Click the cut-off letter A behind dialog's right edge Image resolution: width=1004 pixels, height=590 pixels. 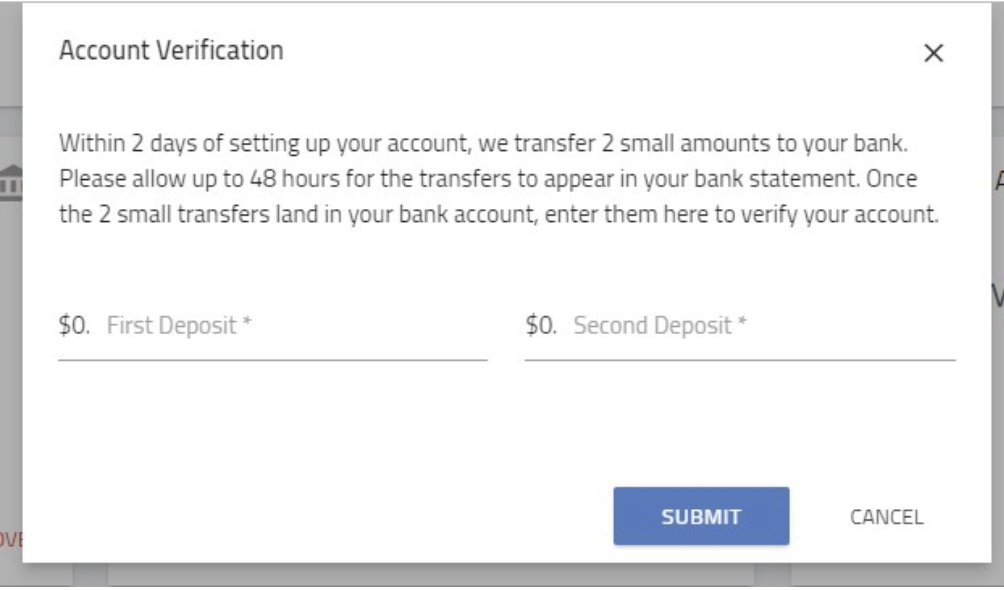click(998, 181)
